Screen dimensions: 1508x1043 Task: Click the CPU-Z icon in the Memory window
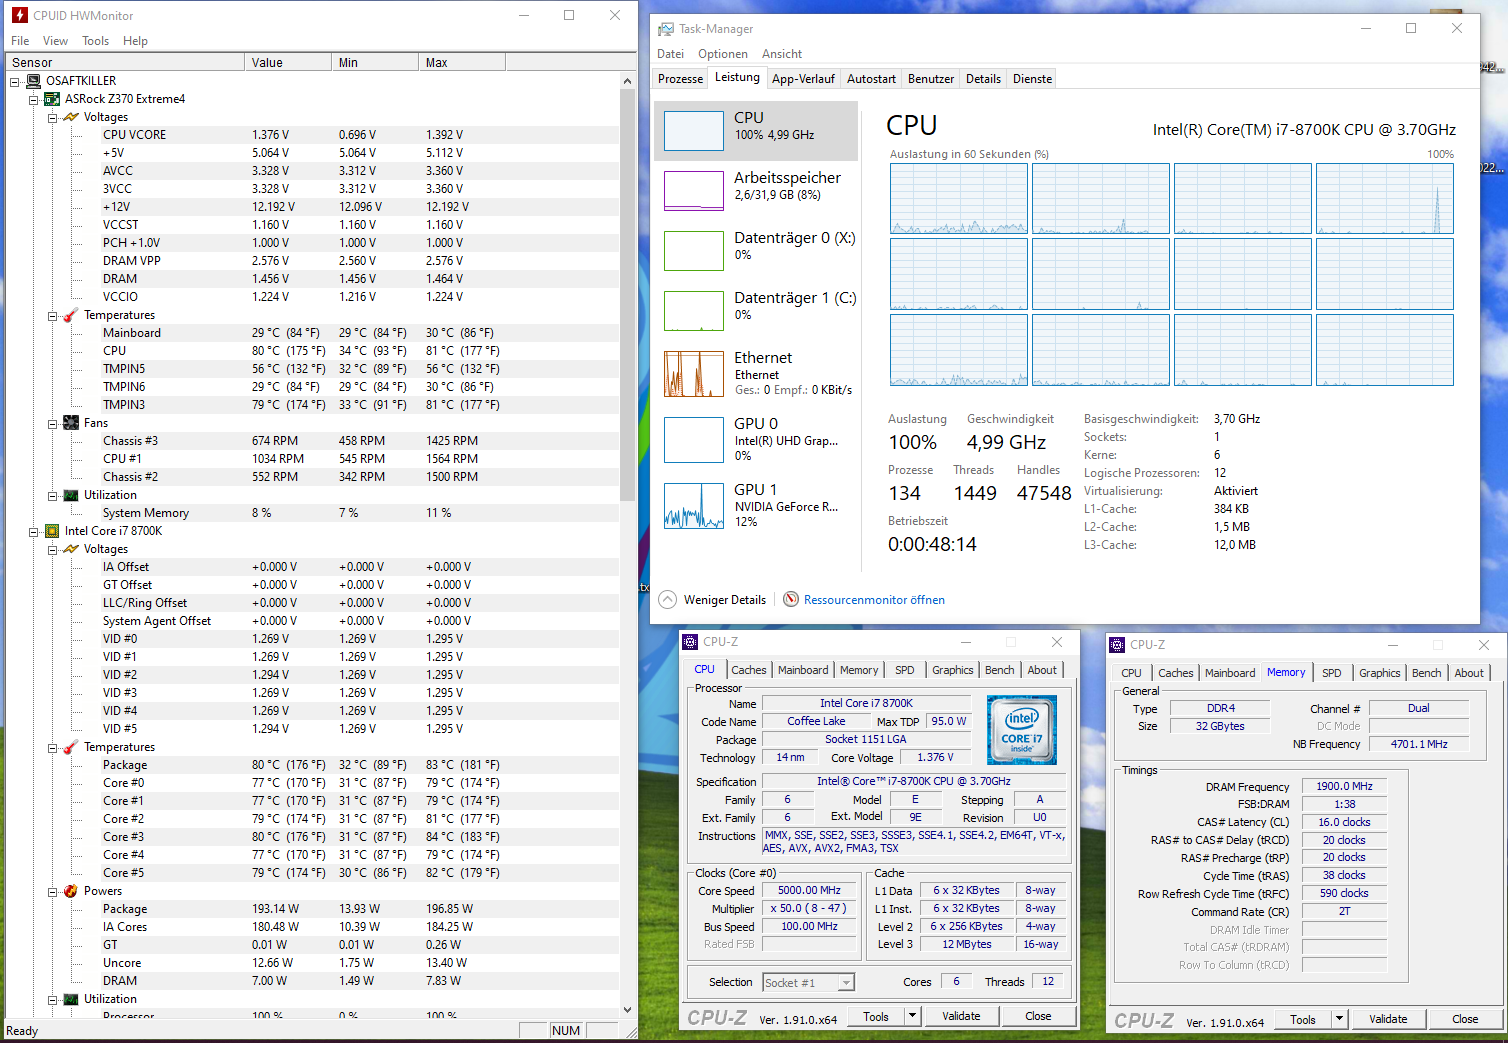point(1118,645)
